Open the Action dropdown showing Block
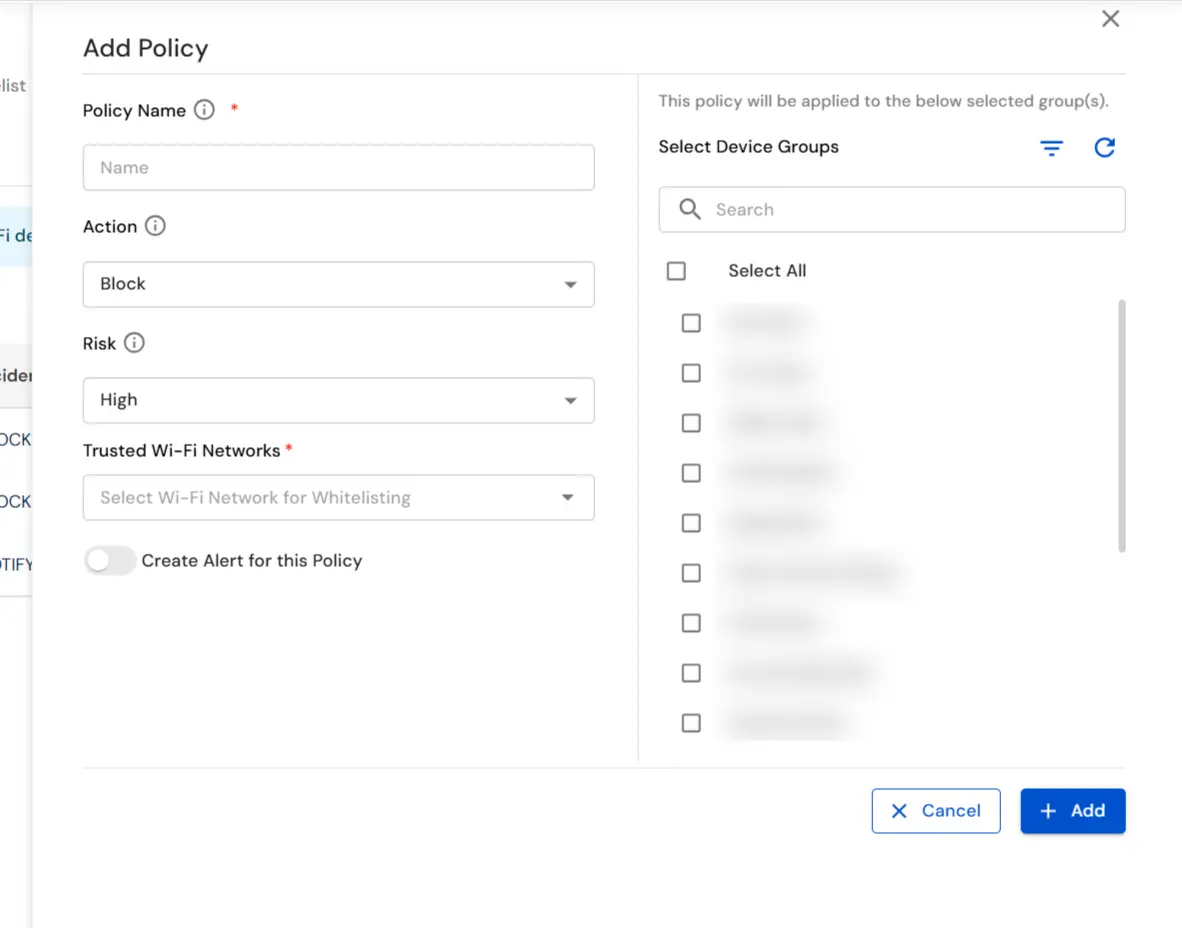This screenshot has width=1182, height=928. coord(338,284)
